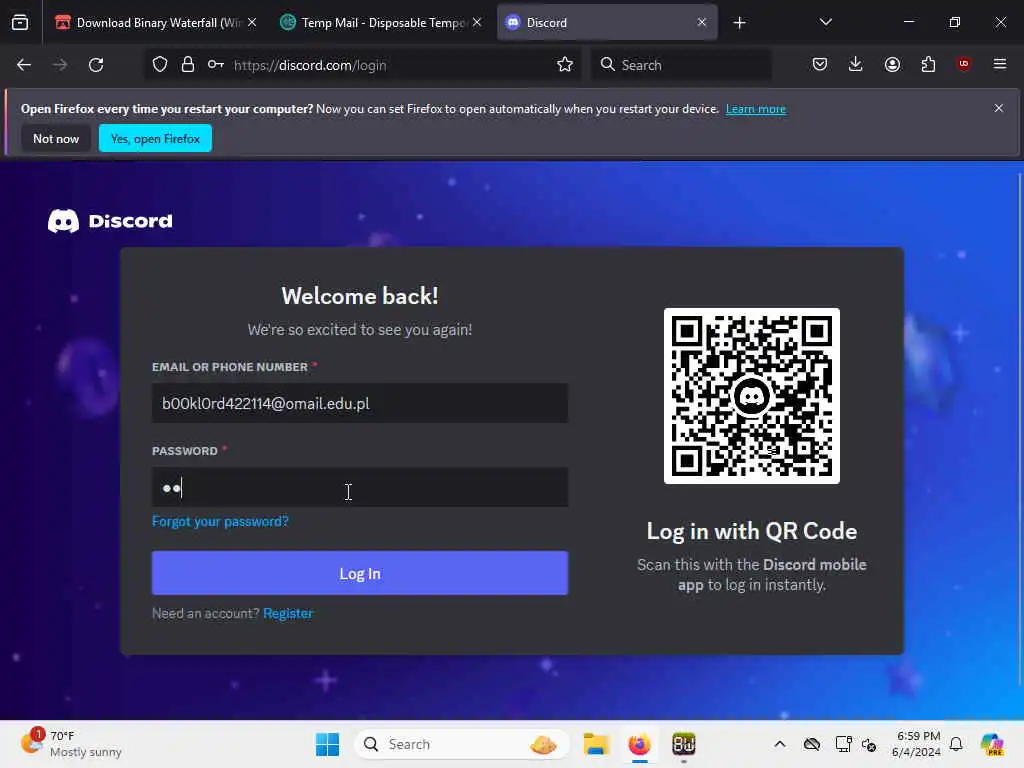
Task: Click the forward navigation arrow
Action: pos(59,65)
